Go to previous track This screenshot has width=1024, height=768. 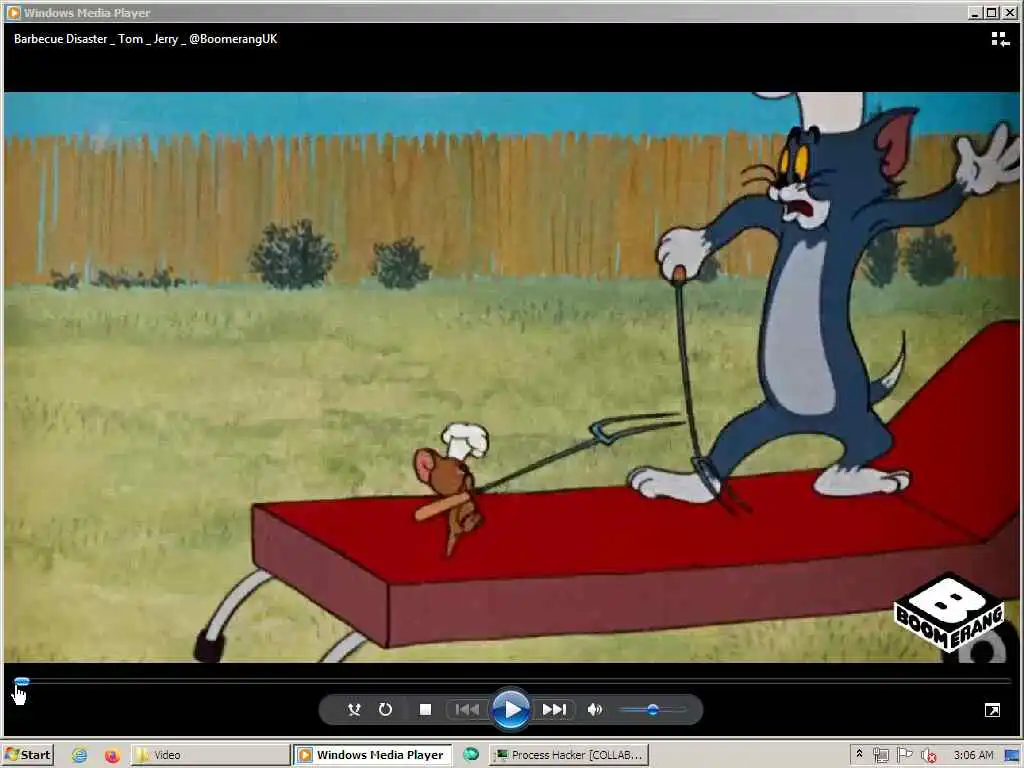[467, 709]
